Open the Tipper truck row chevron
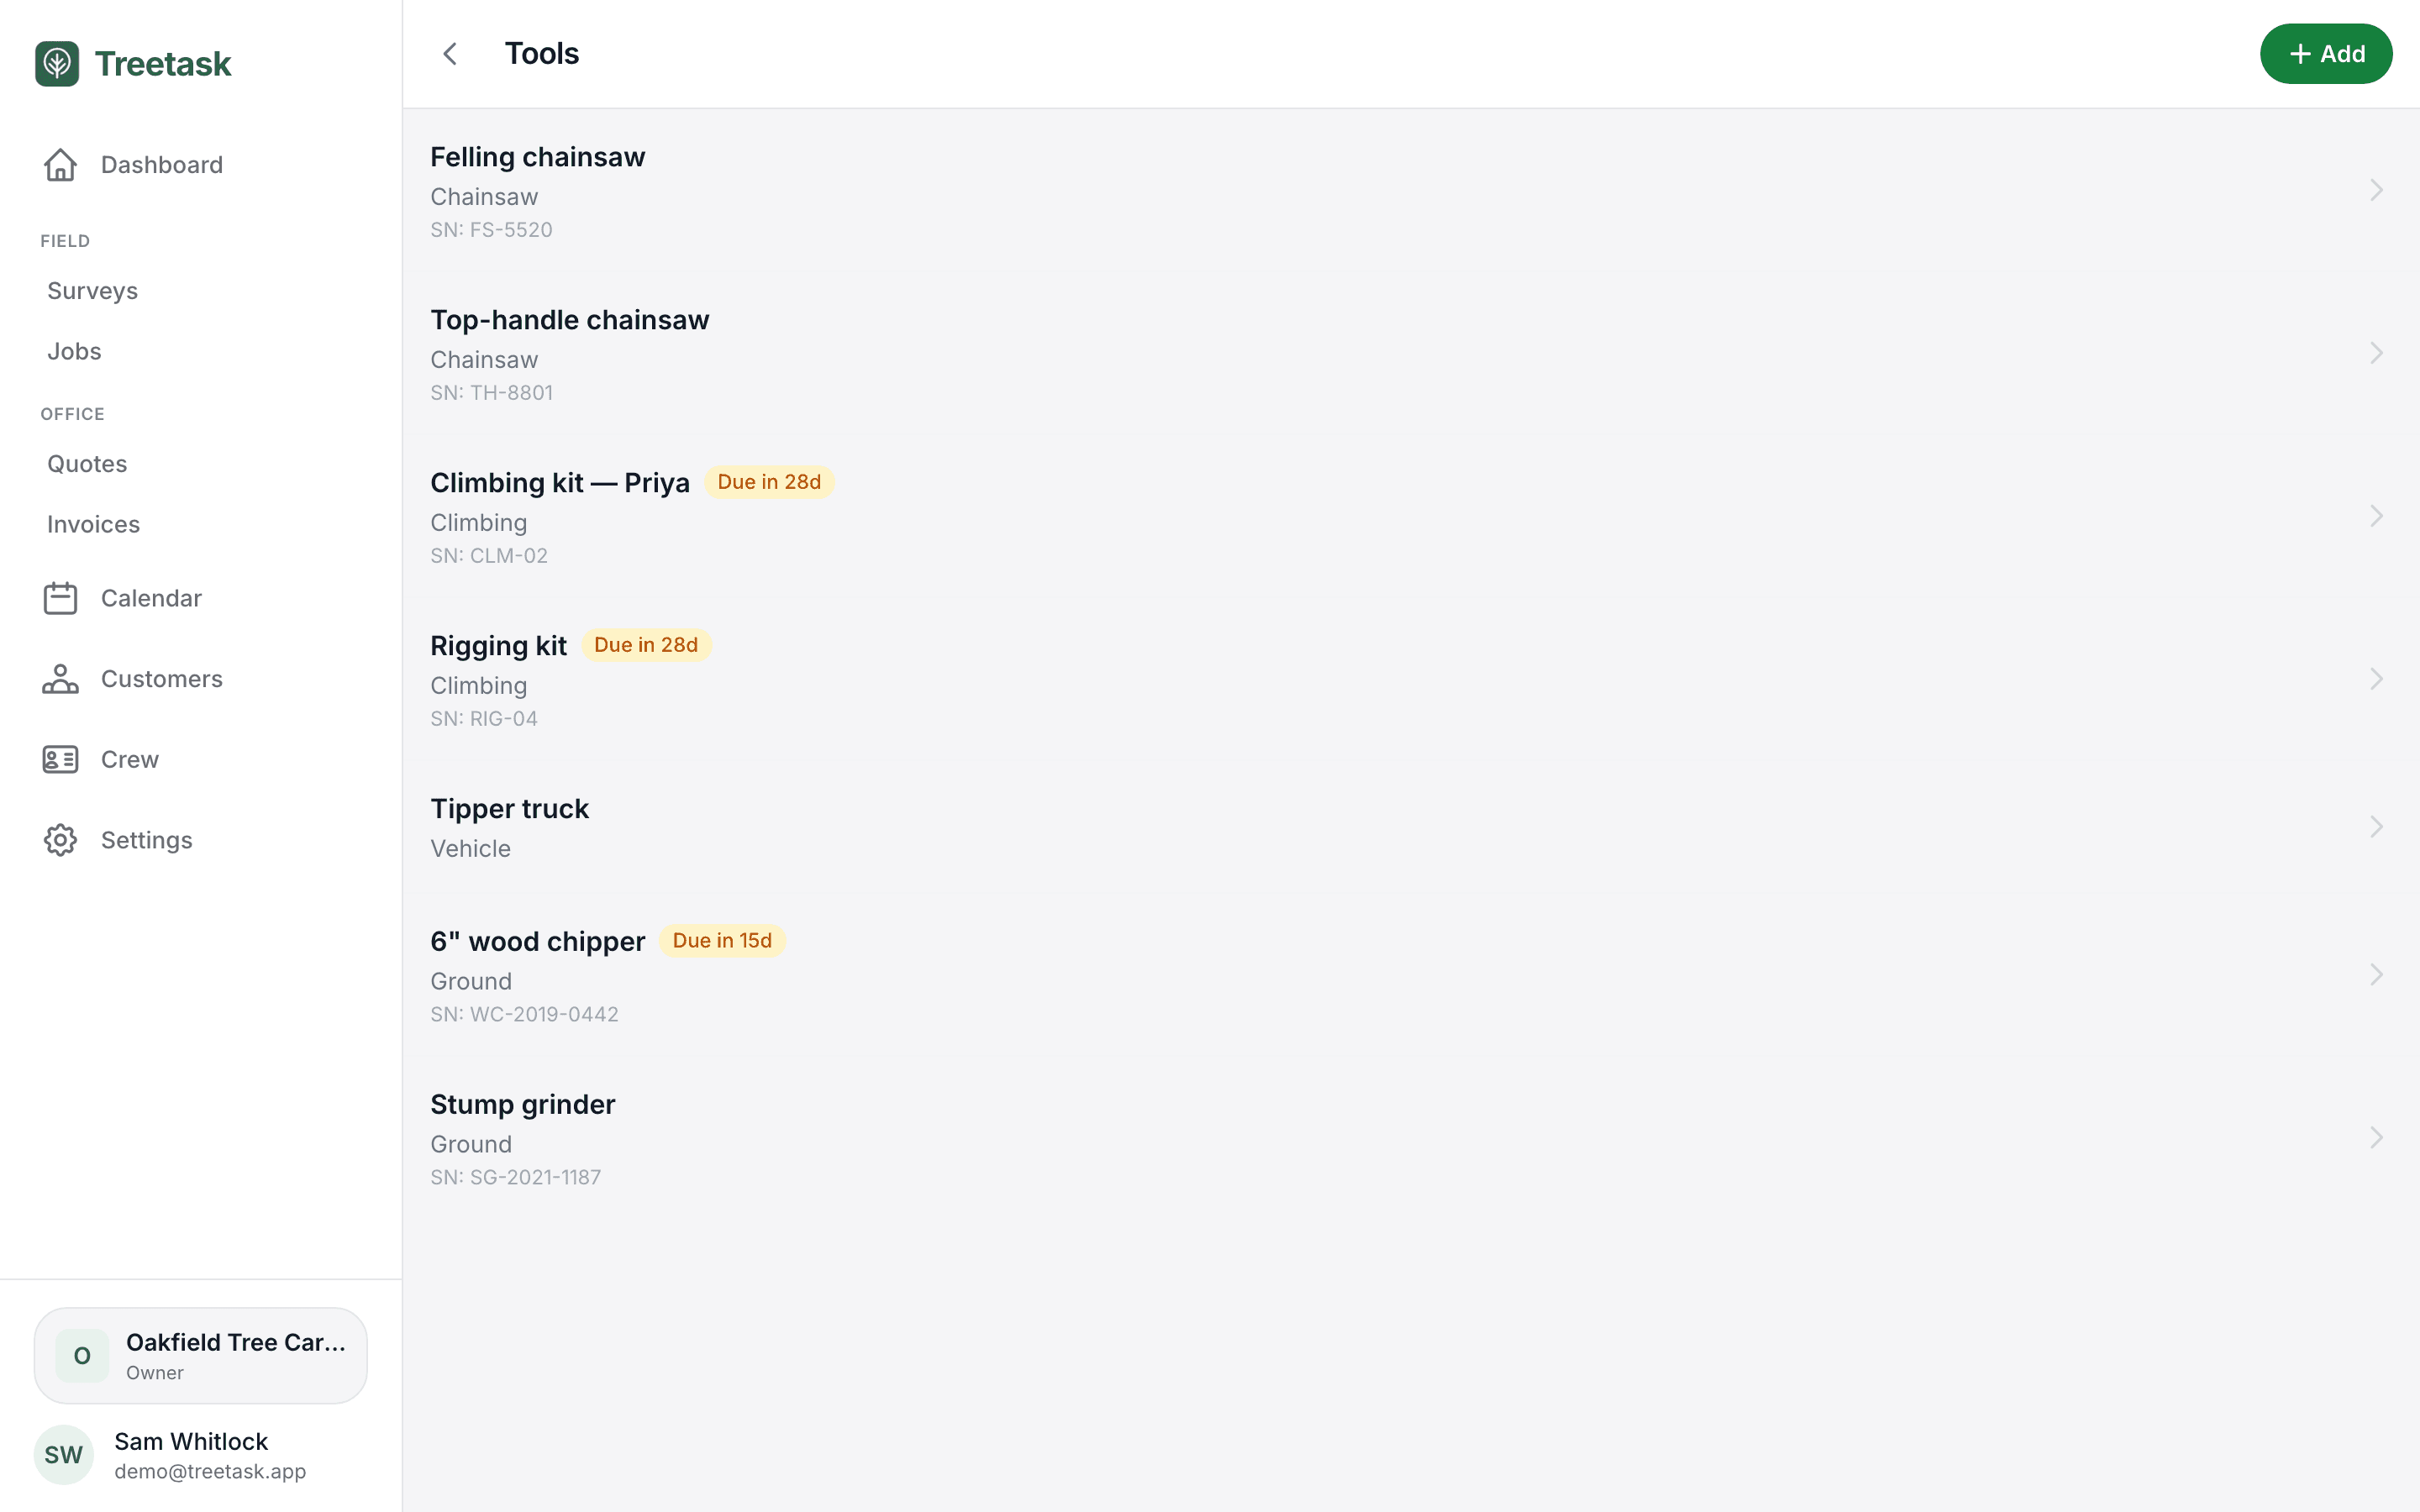 [x=2376, y=827]
